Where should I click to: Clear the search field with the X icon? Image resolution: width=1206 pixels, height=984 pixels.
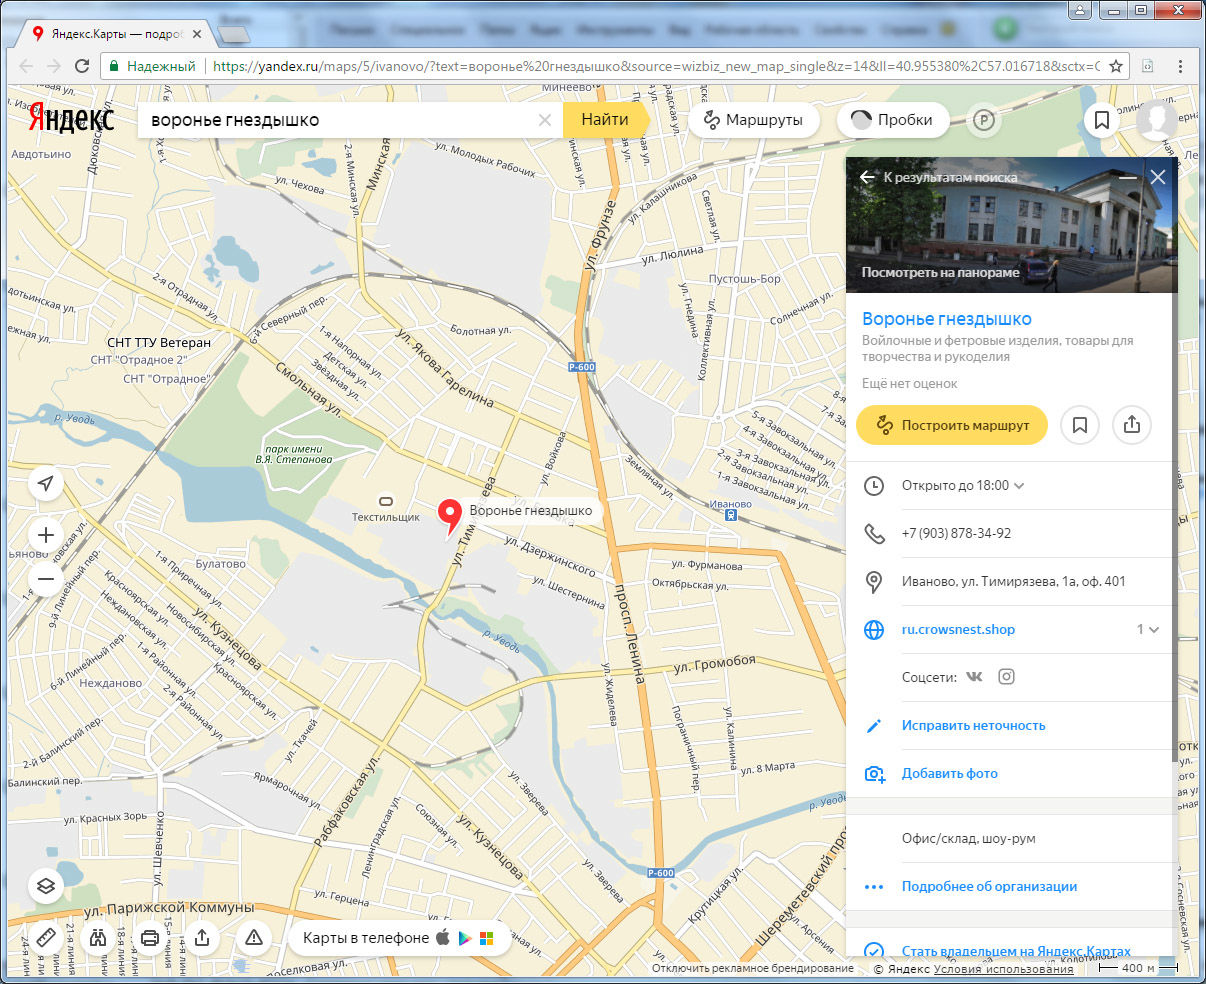coord(545,120)
